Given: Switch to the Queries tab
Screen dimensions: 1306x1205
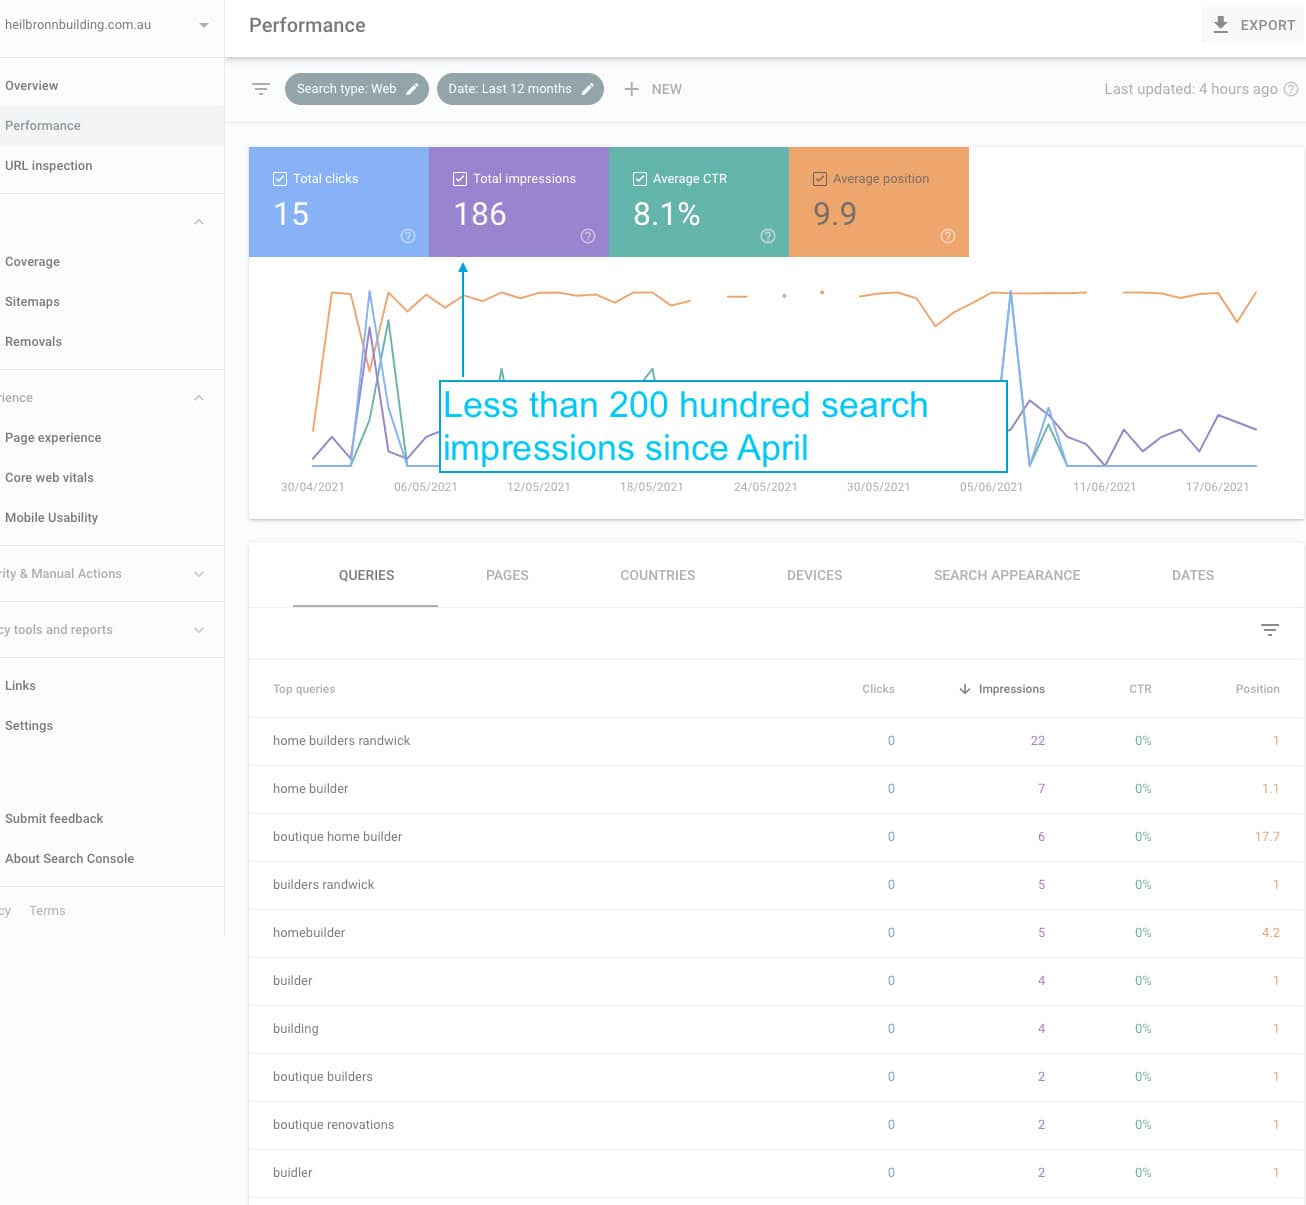Looking at the screenshot, I should coord(366,575).
